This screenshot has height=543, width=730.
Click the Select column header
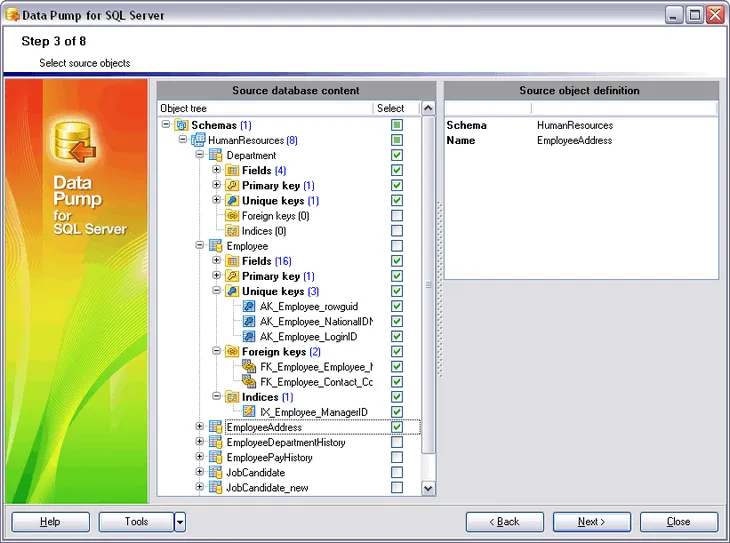point(391,108)
